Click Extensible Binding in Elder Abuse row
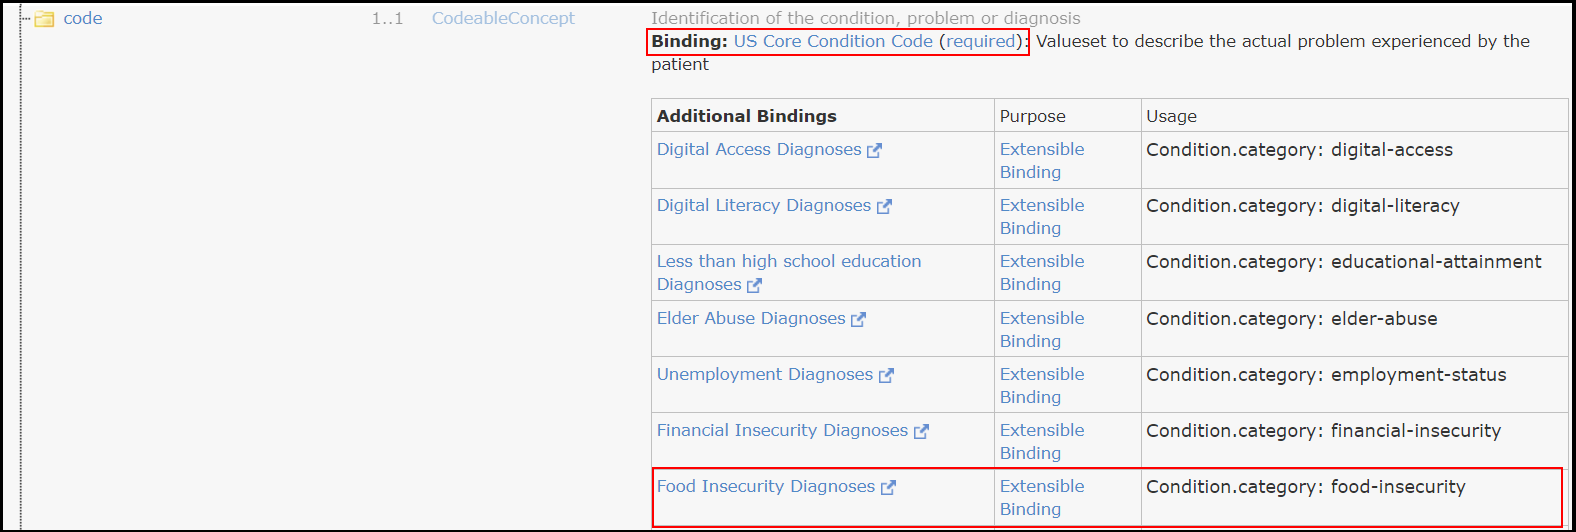Image resolution: width=1576 pixels, height=532 pixels. pos(1041,330)
